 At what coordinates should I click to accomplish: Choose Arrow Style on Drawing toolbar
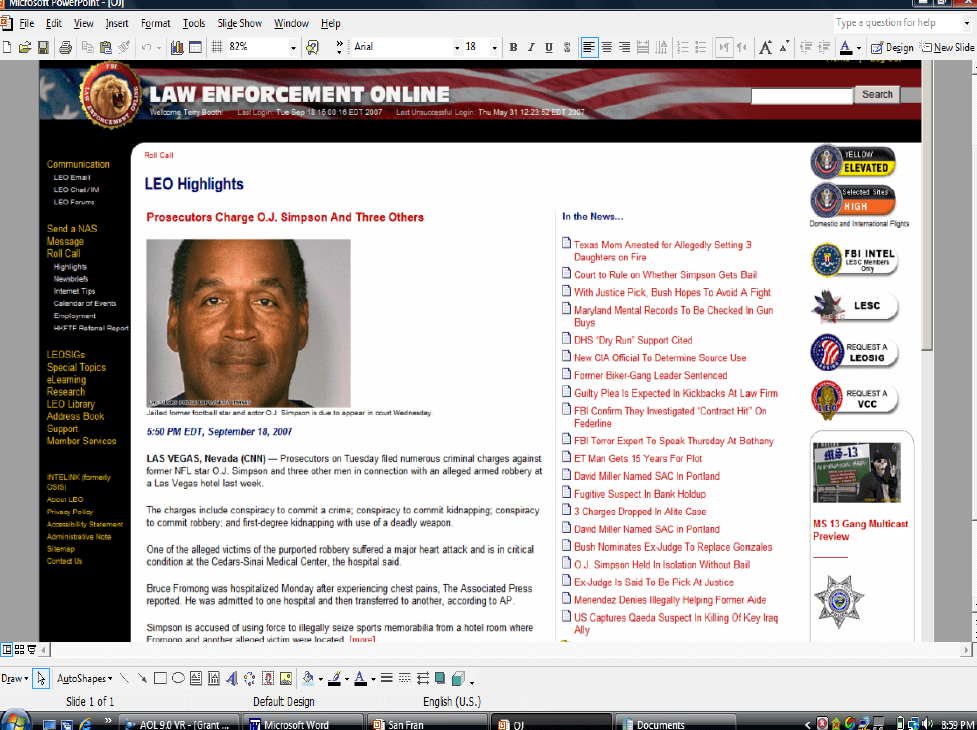tap(422, 678)
